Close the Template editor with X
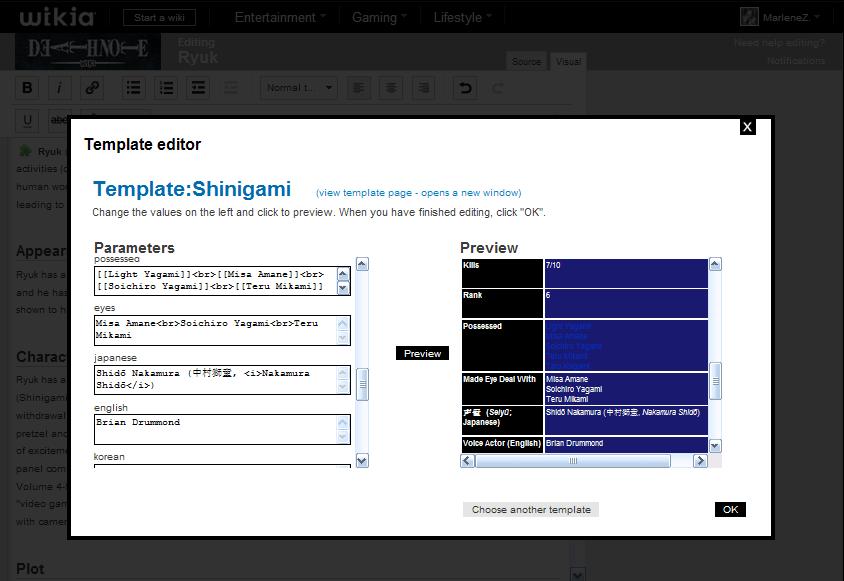This screenshot has width=844, height=581. click(747, 127)
